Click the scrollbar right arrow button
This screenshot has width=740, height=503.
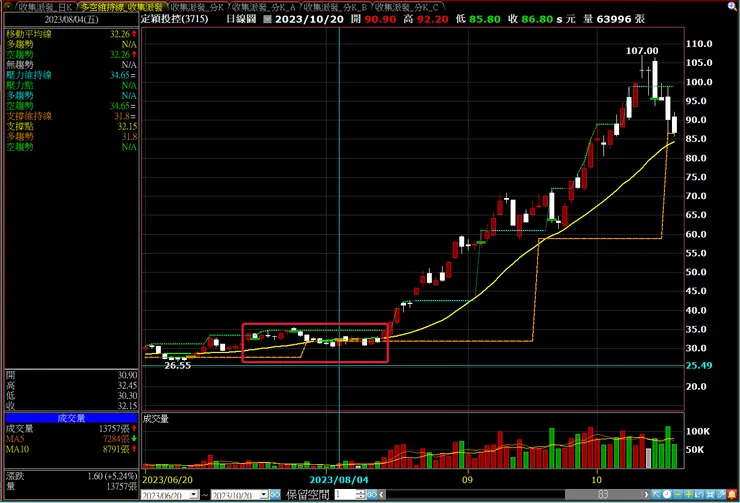(x=646, y=495)
